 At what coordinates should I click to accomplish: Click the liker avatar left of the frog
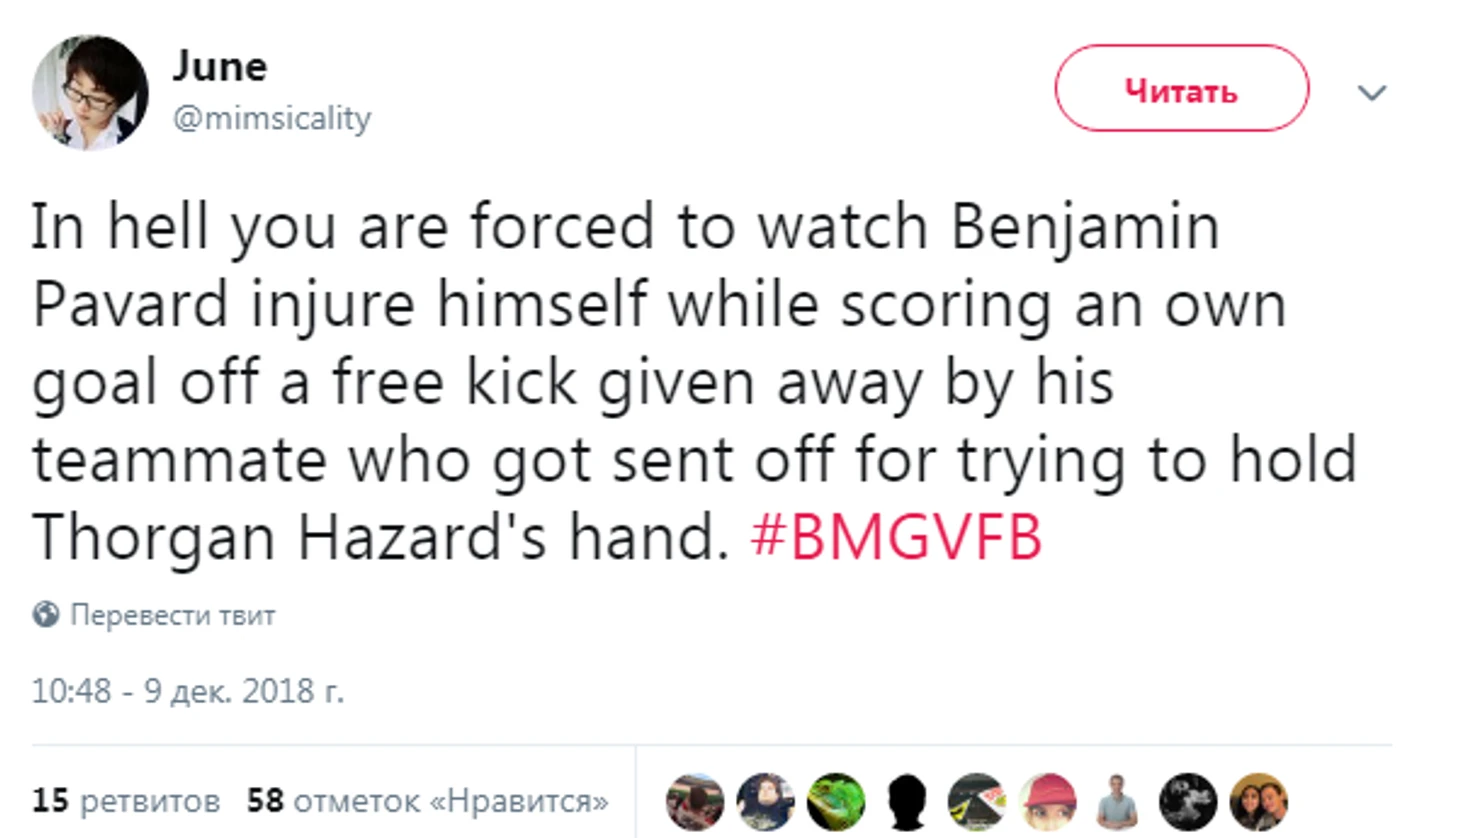(x=765, y=801)
